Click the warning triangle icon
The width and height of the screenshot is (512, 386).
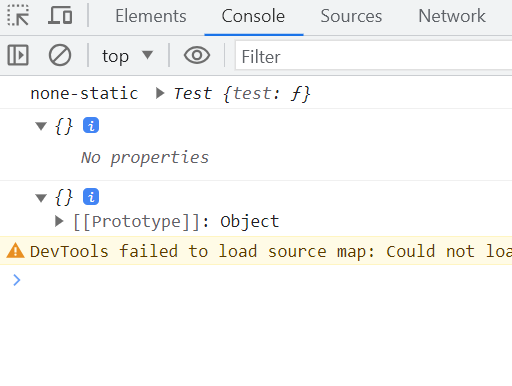click(15, 251)
